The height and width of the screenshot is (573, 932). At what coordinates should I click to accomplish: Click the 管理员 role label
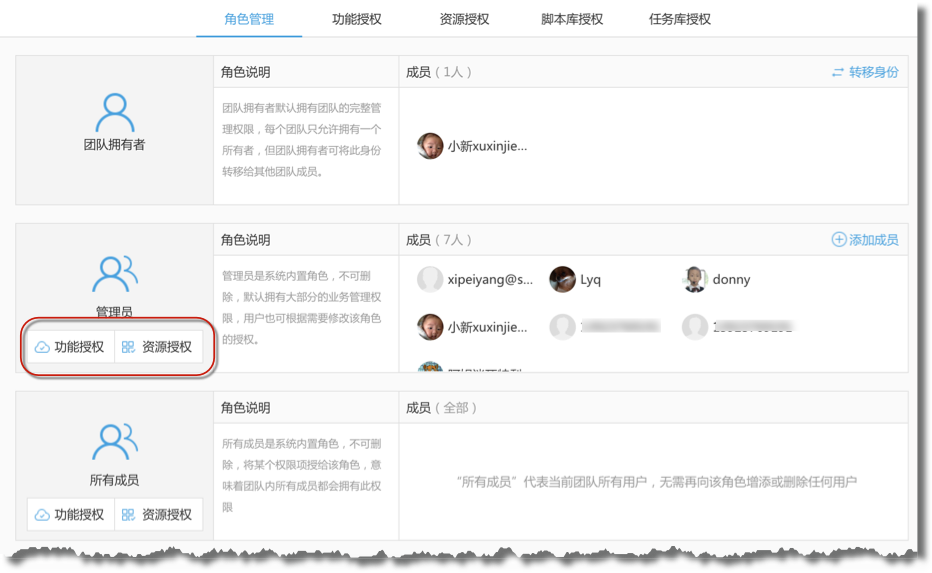pos(114,311)
